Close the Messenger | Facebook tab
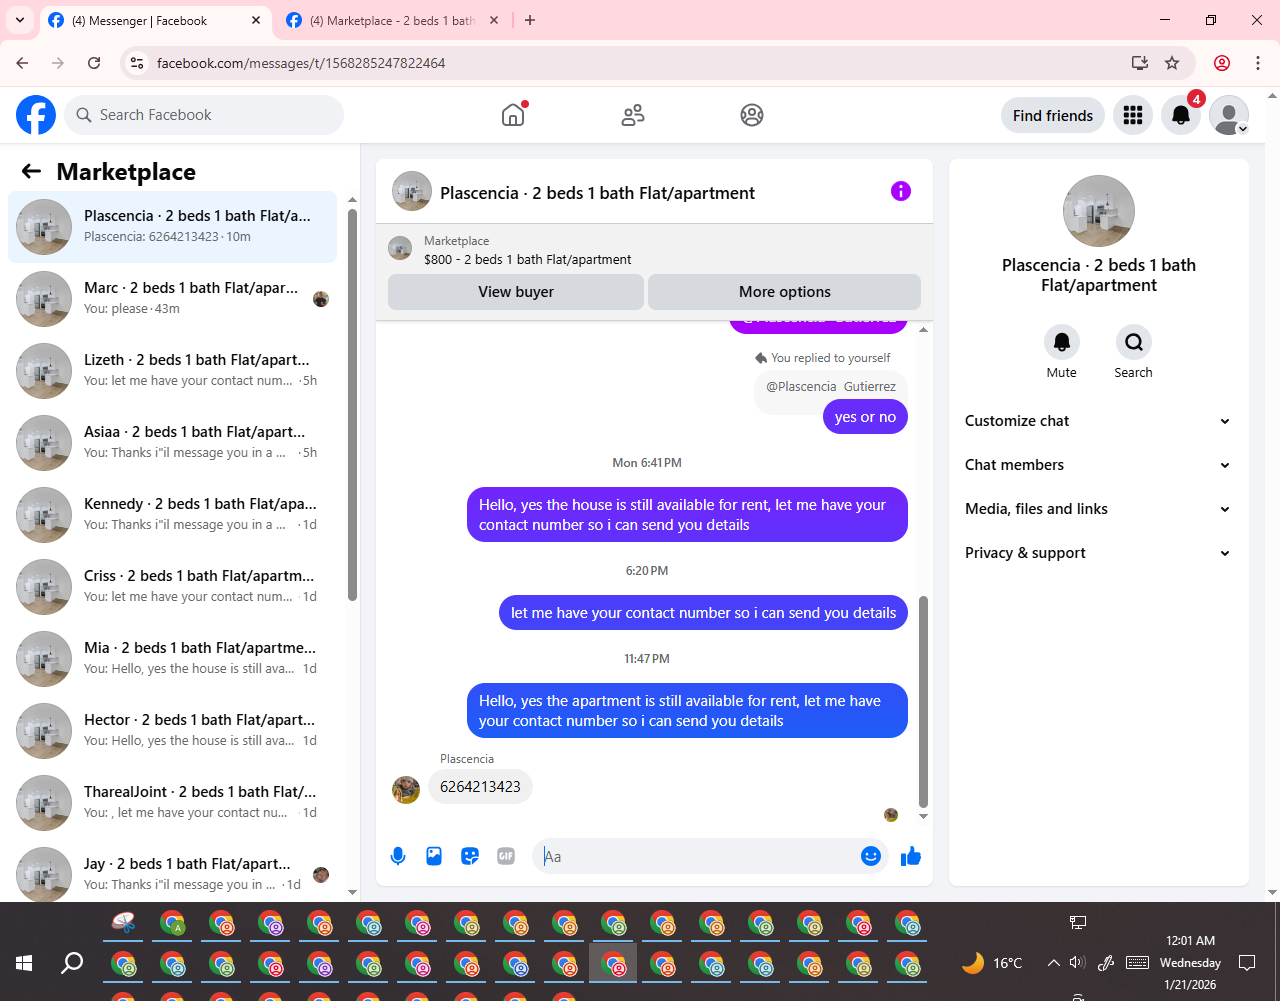The width and height of the screenshot is (1280, 1001). (x=256, y=20)
